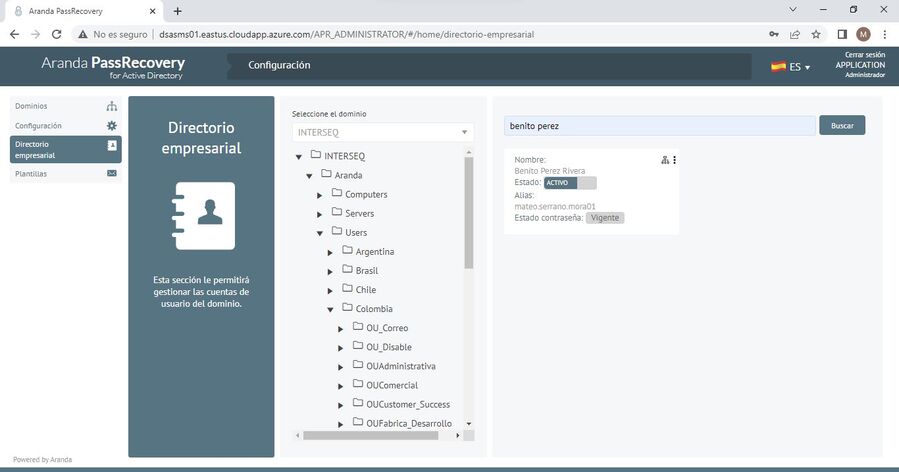Click the name Benito Perez Rivera
The width and height of the screenshot is (899, 472).
549,171
